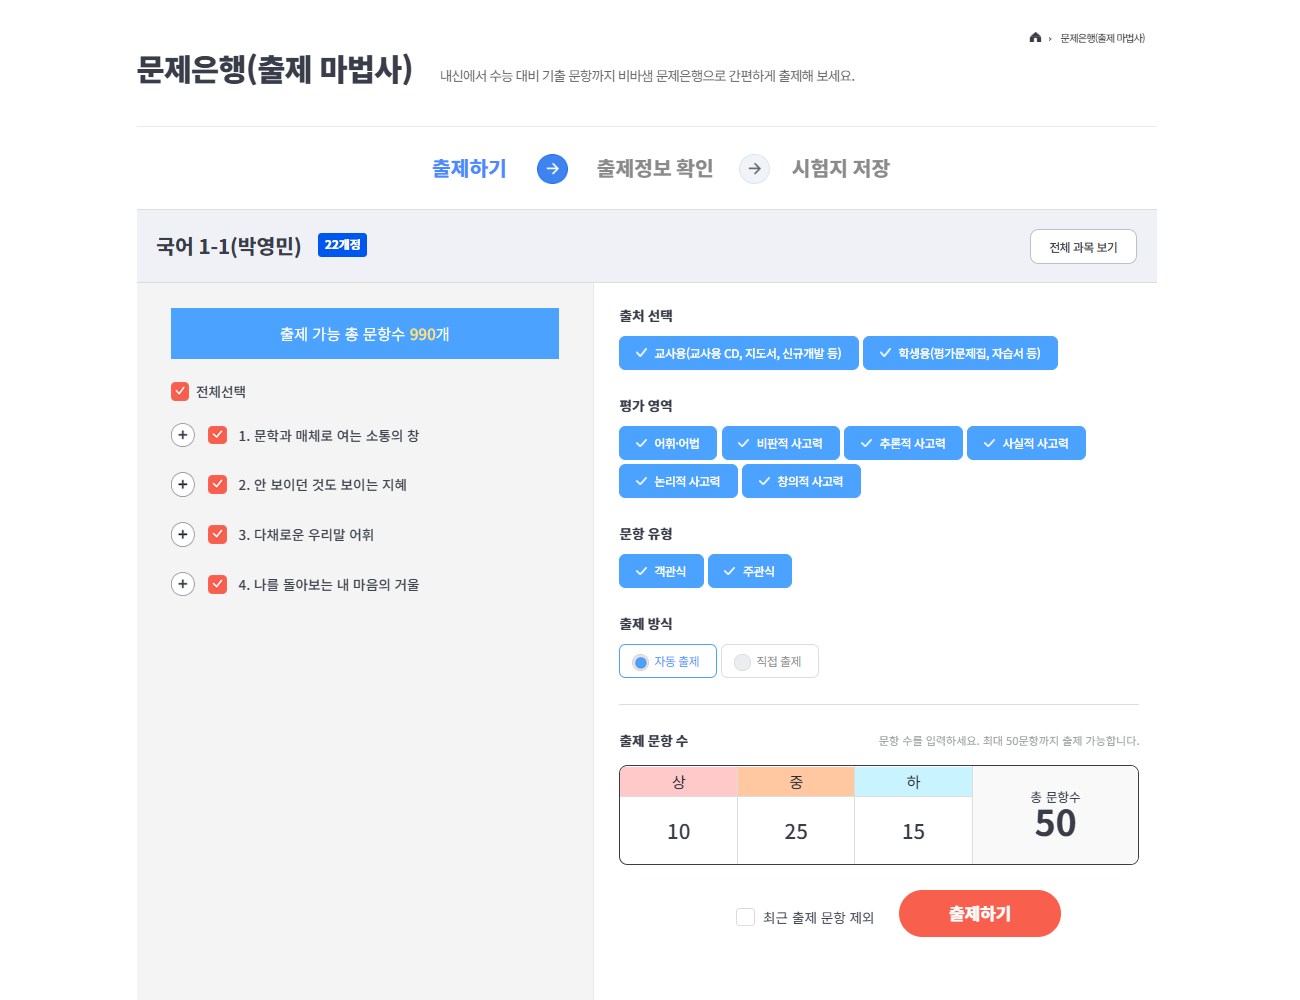Toggle the 추론적 사고력 chip
Viewport: 1300px width, 1000px height.
[903, 443]
